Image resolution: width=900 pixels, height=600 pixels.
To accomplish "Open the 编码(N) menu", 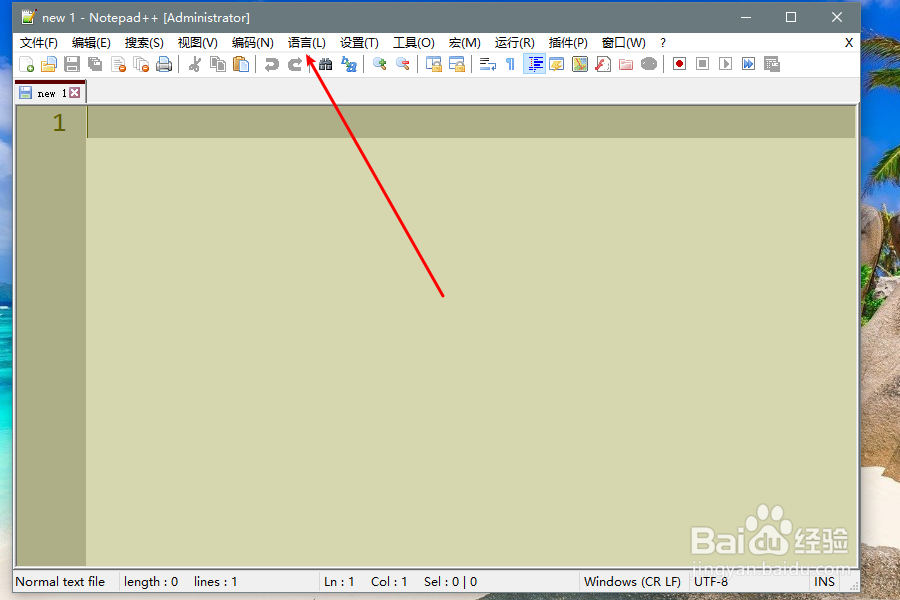I will [x=253, y=43].
